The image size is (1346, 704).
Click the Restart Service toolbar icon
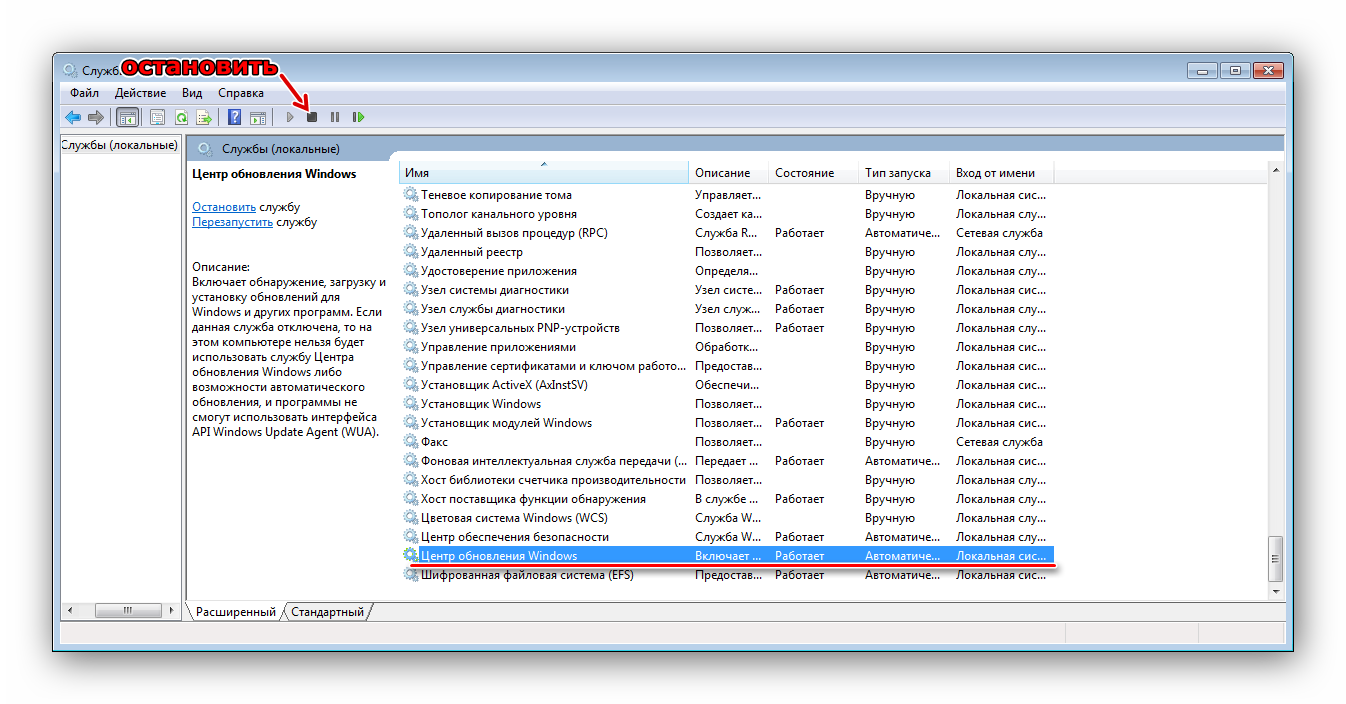tap(358, 117)
